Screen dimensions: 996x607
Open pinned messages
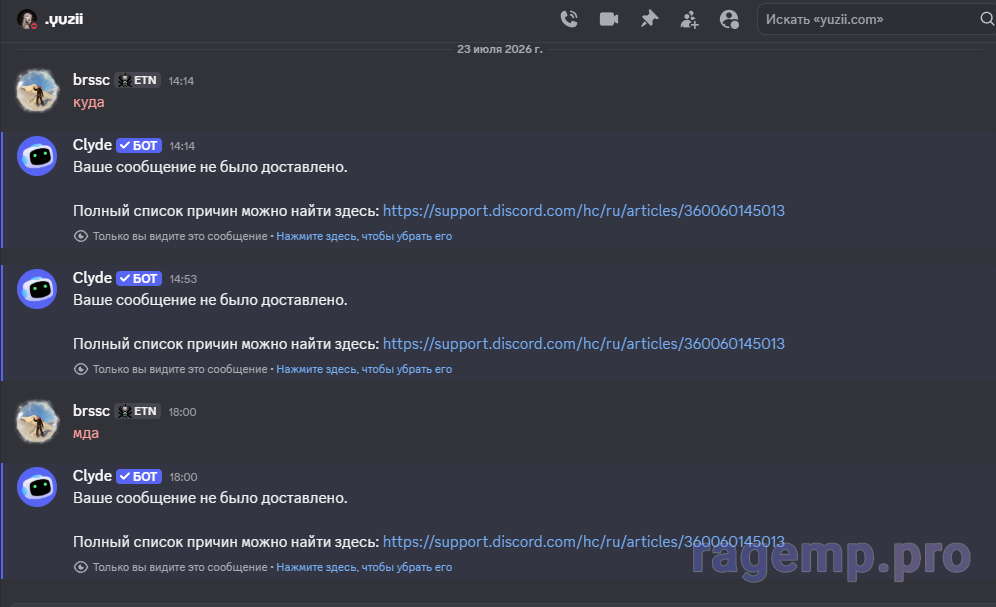pos(649,19)
